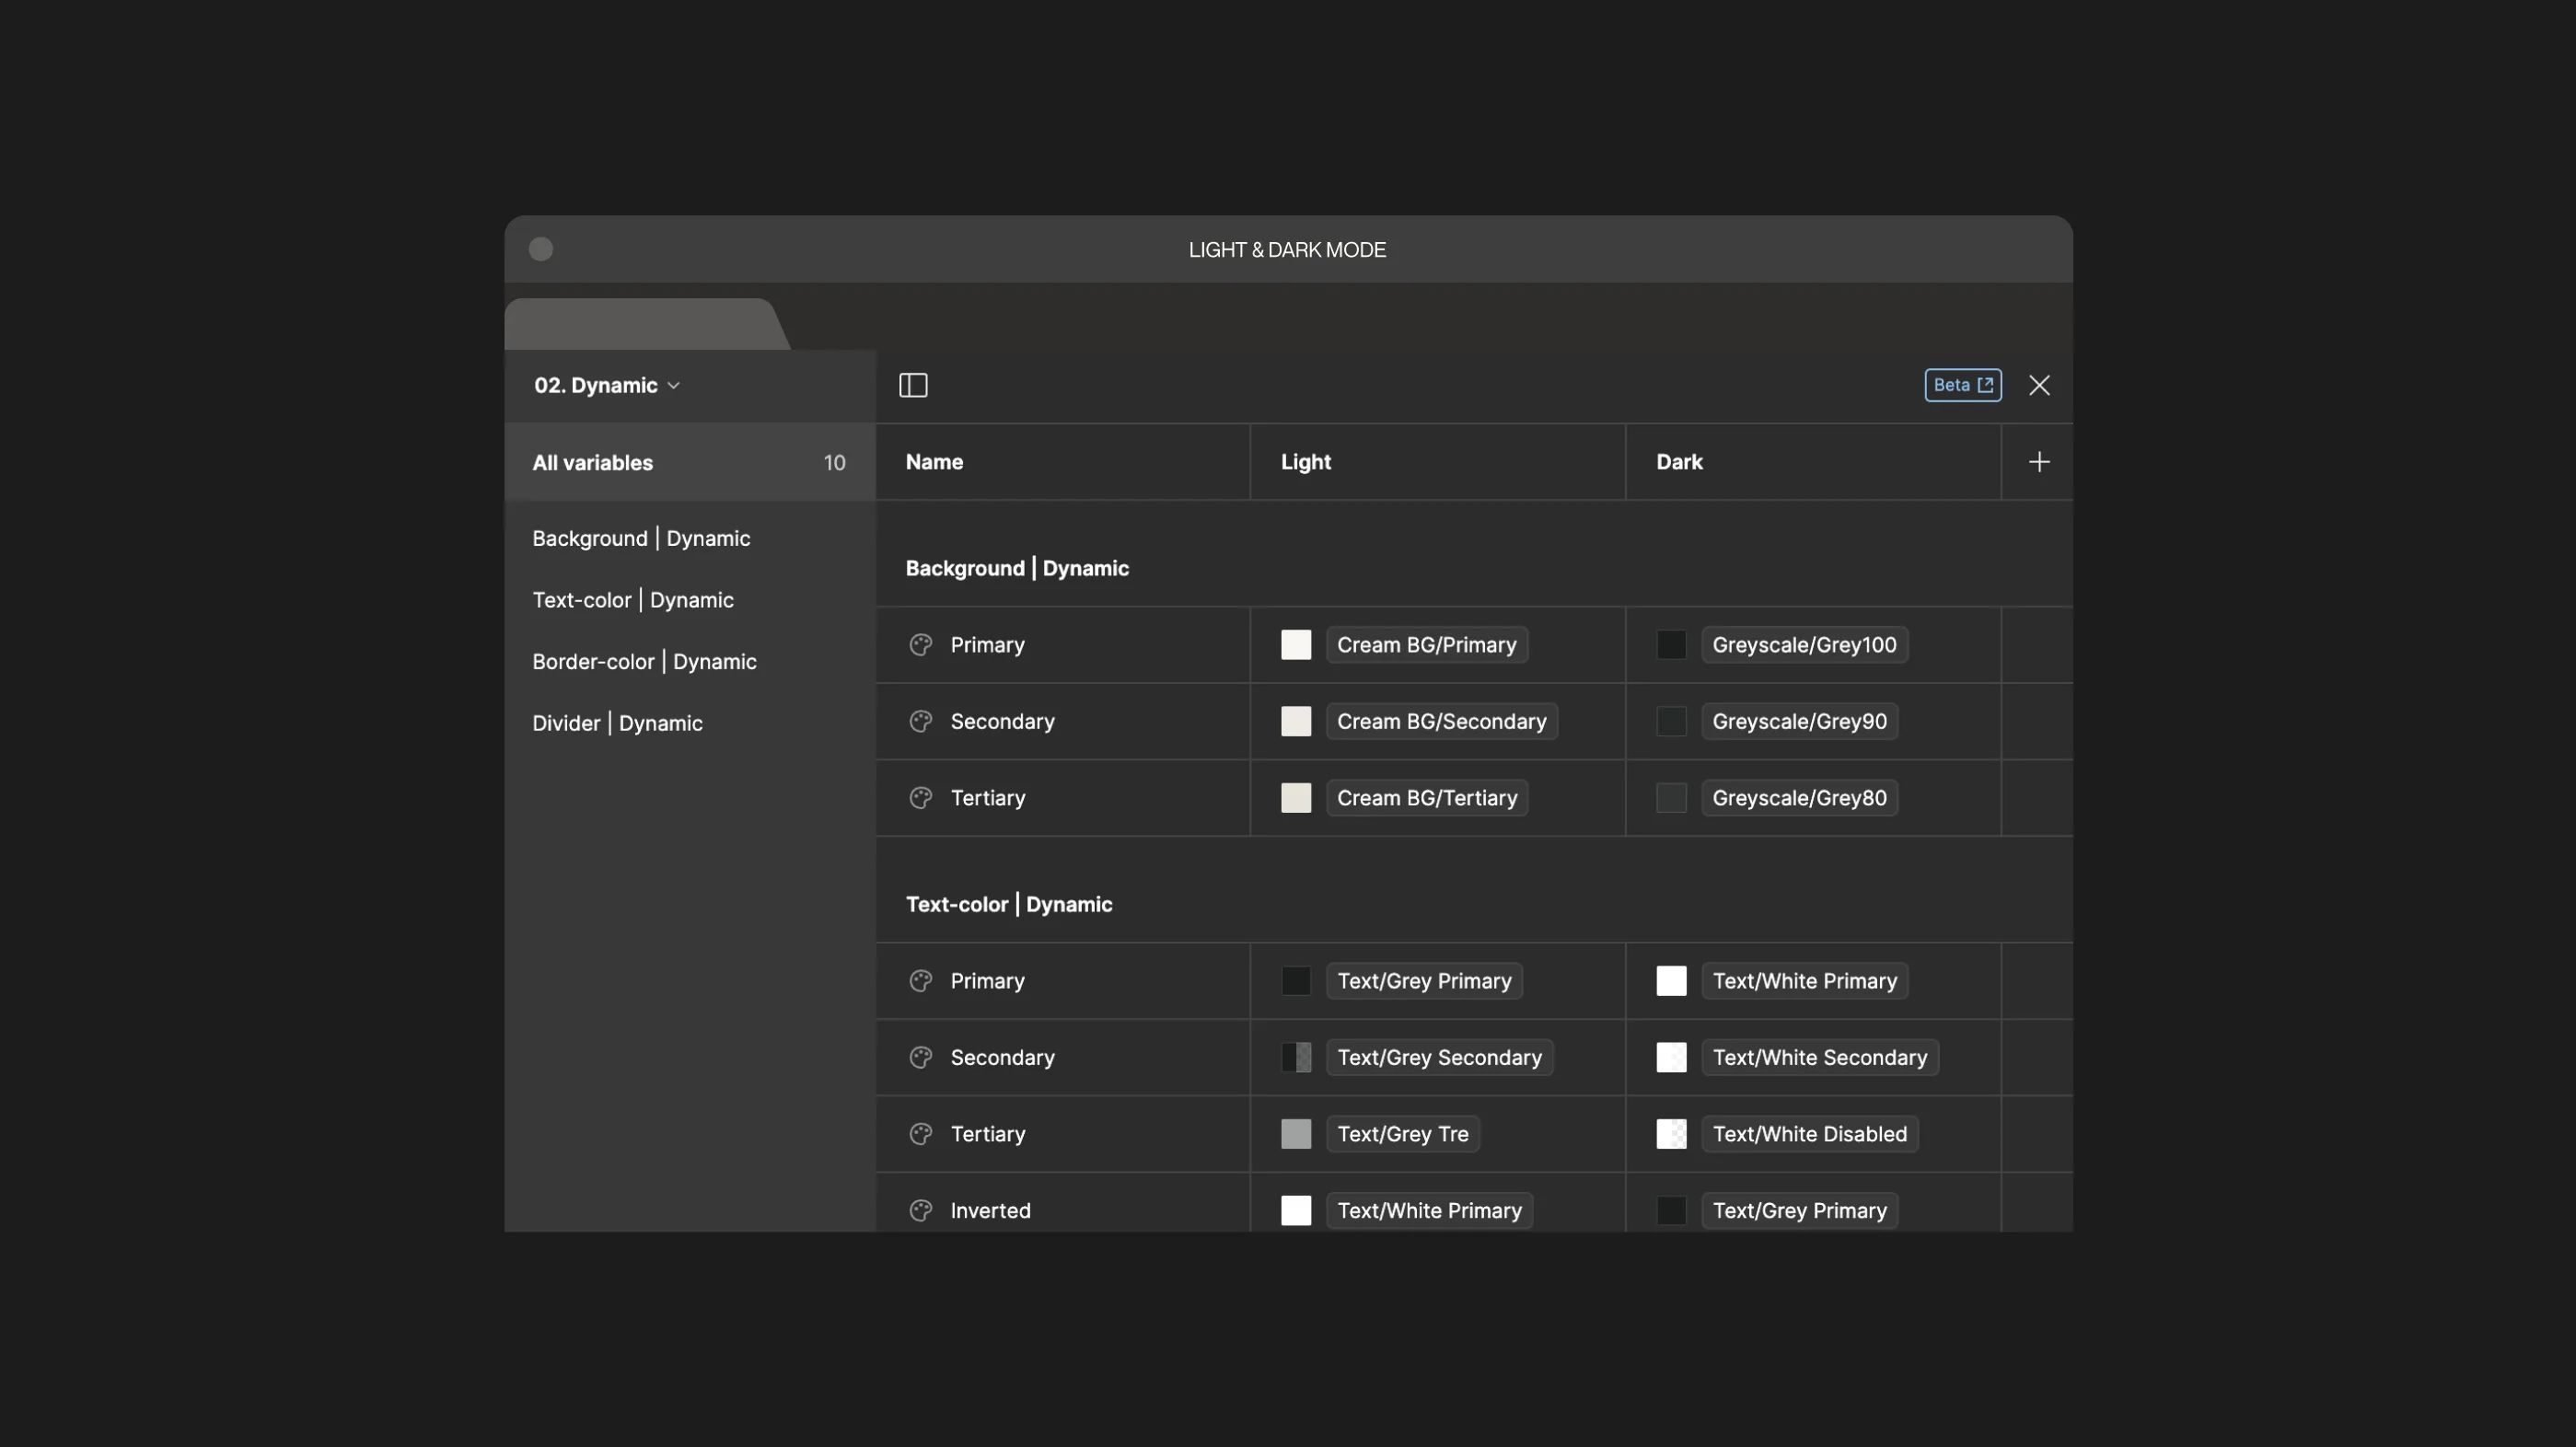Click the Greyscale/Grey100 color swatch
This screenshot has height=1447, width=2576.
pos(1671,645)
